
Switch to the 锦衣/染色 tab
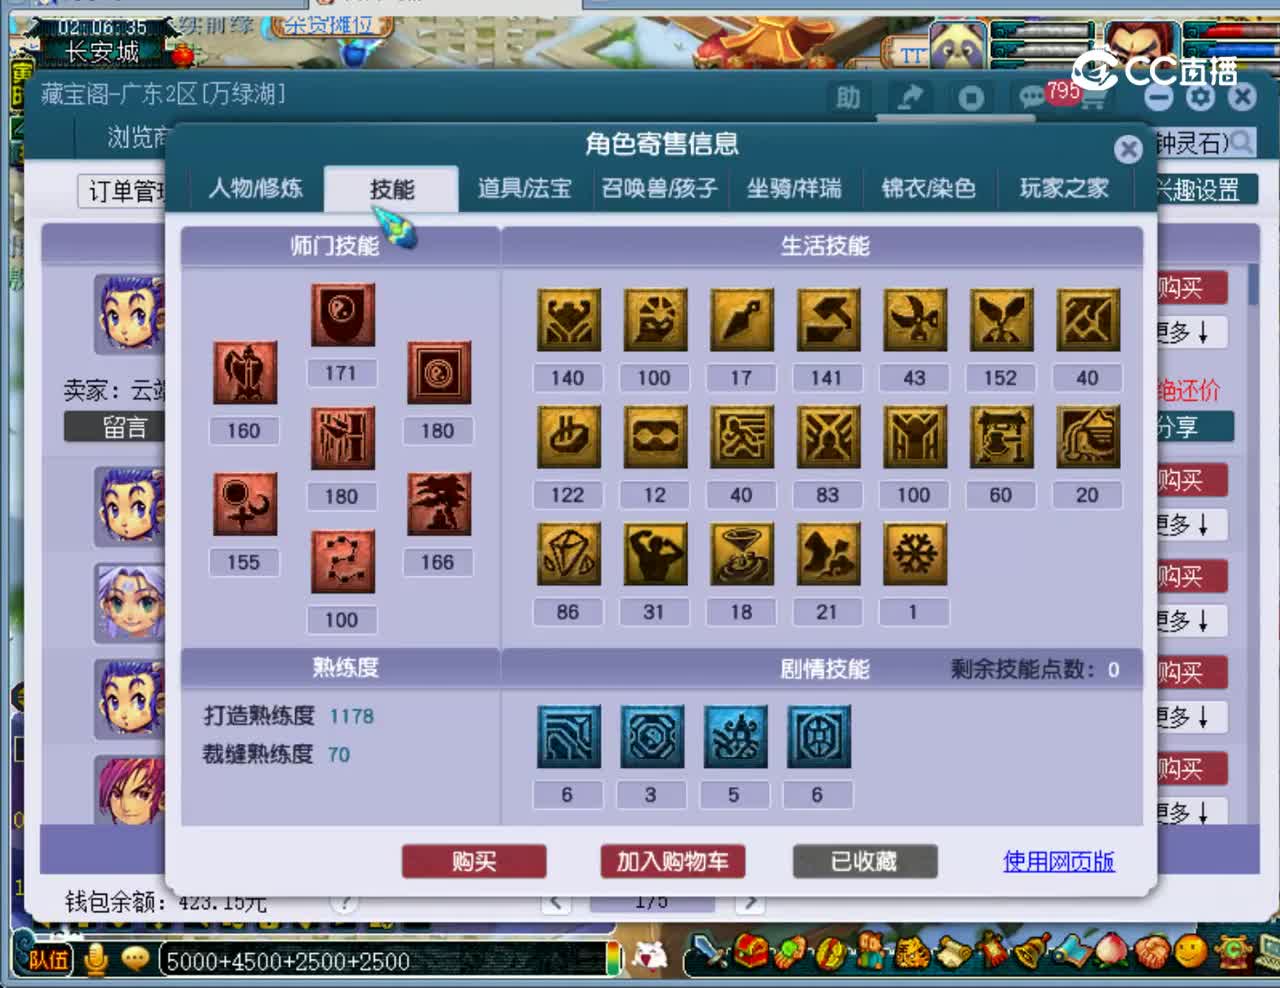(x=928, y=188)
